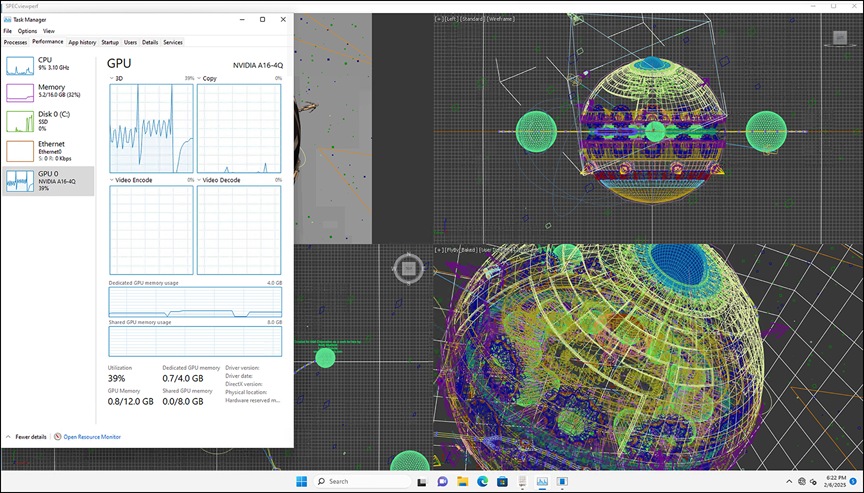The image size is (864, 493).
Task: Click the [Wireframe] viewport shading label
Action: 500,19
